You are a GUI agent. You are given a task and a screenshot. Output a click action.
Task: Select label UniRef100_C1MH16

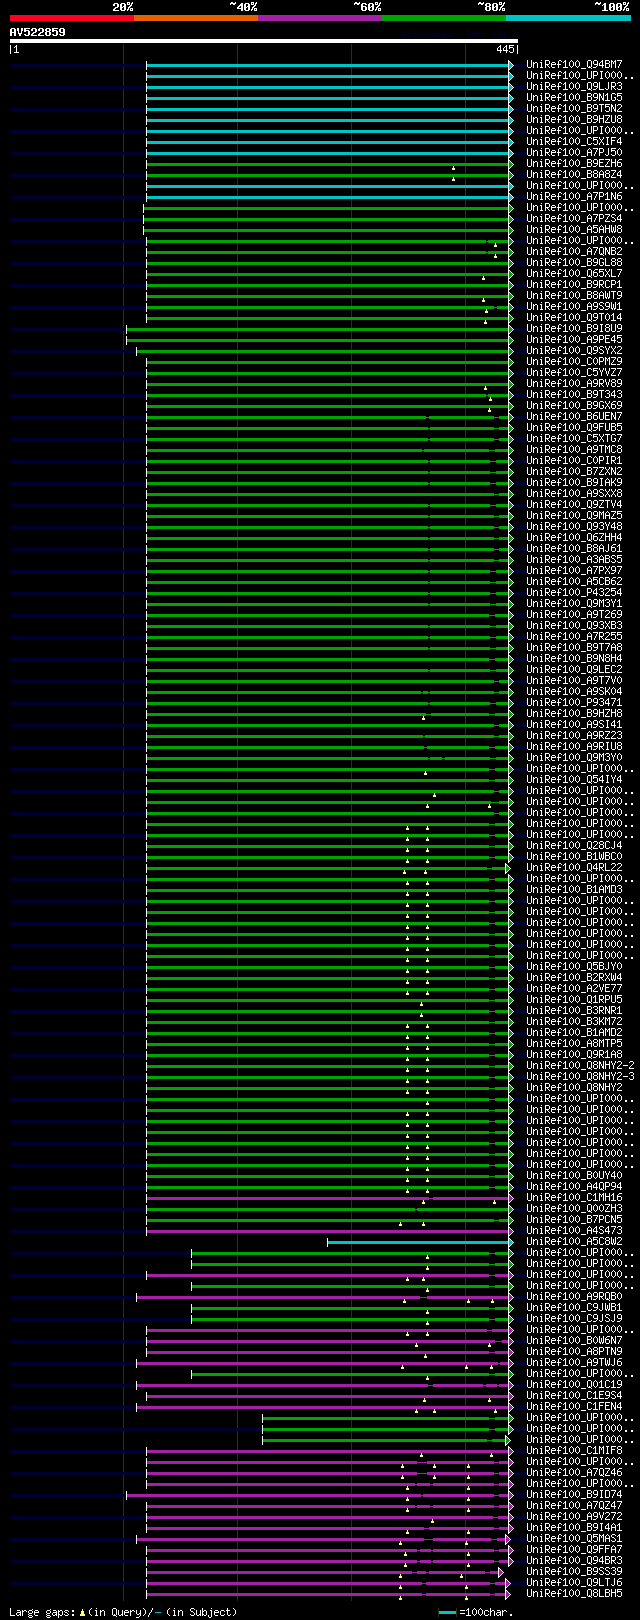point(574,1198)
